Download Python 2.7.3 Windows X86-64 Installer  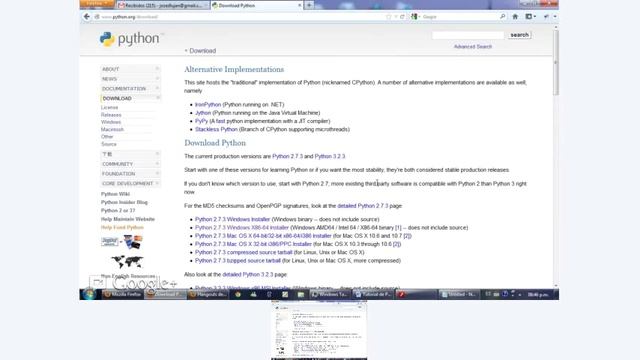click(242, 227)
